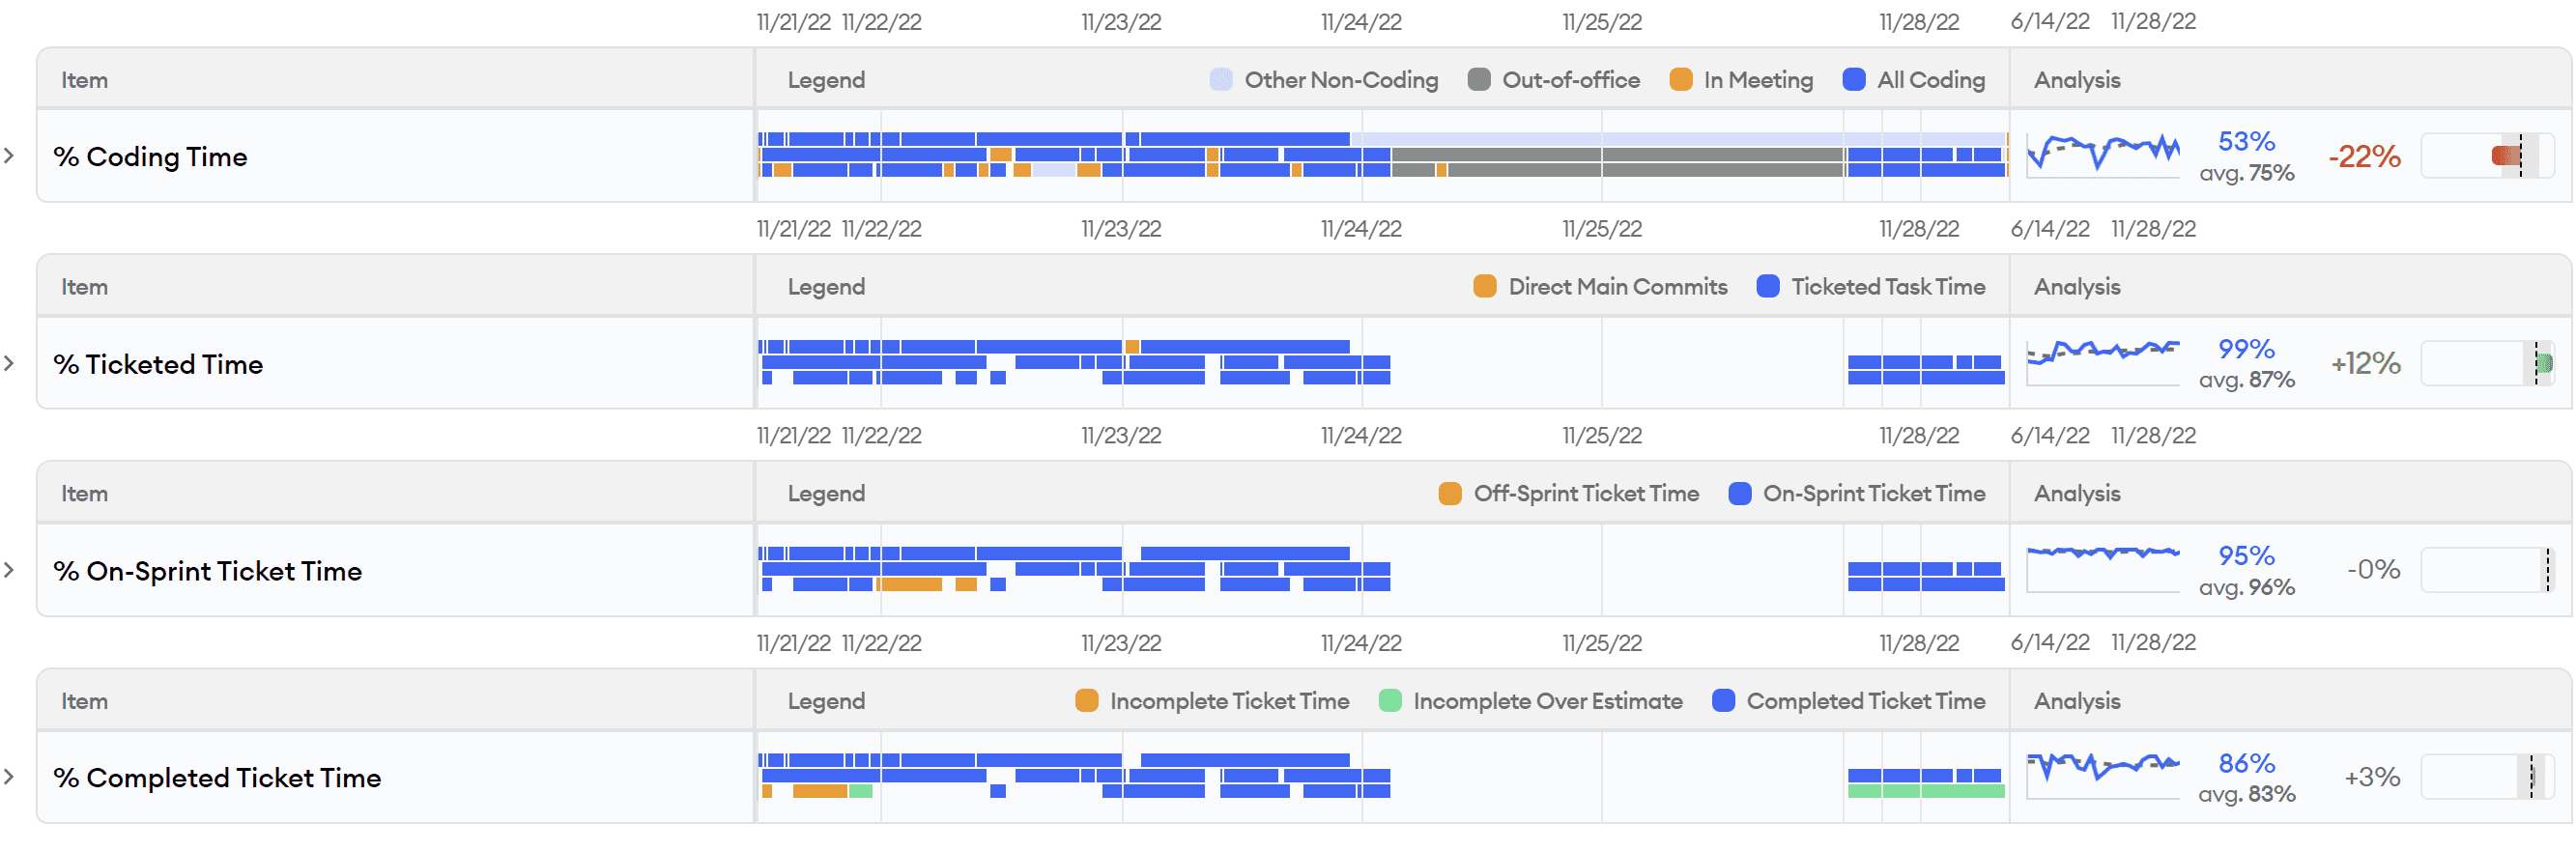Image resolution: width=2576 pixels, height=851 pixels.
Task: Select the % On-Sprint Ticket Time item label
Action: [x=208, y=571]
